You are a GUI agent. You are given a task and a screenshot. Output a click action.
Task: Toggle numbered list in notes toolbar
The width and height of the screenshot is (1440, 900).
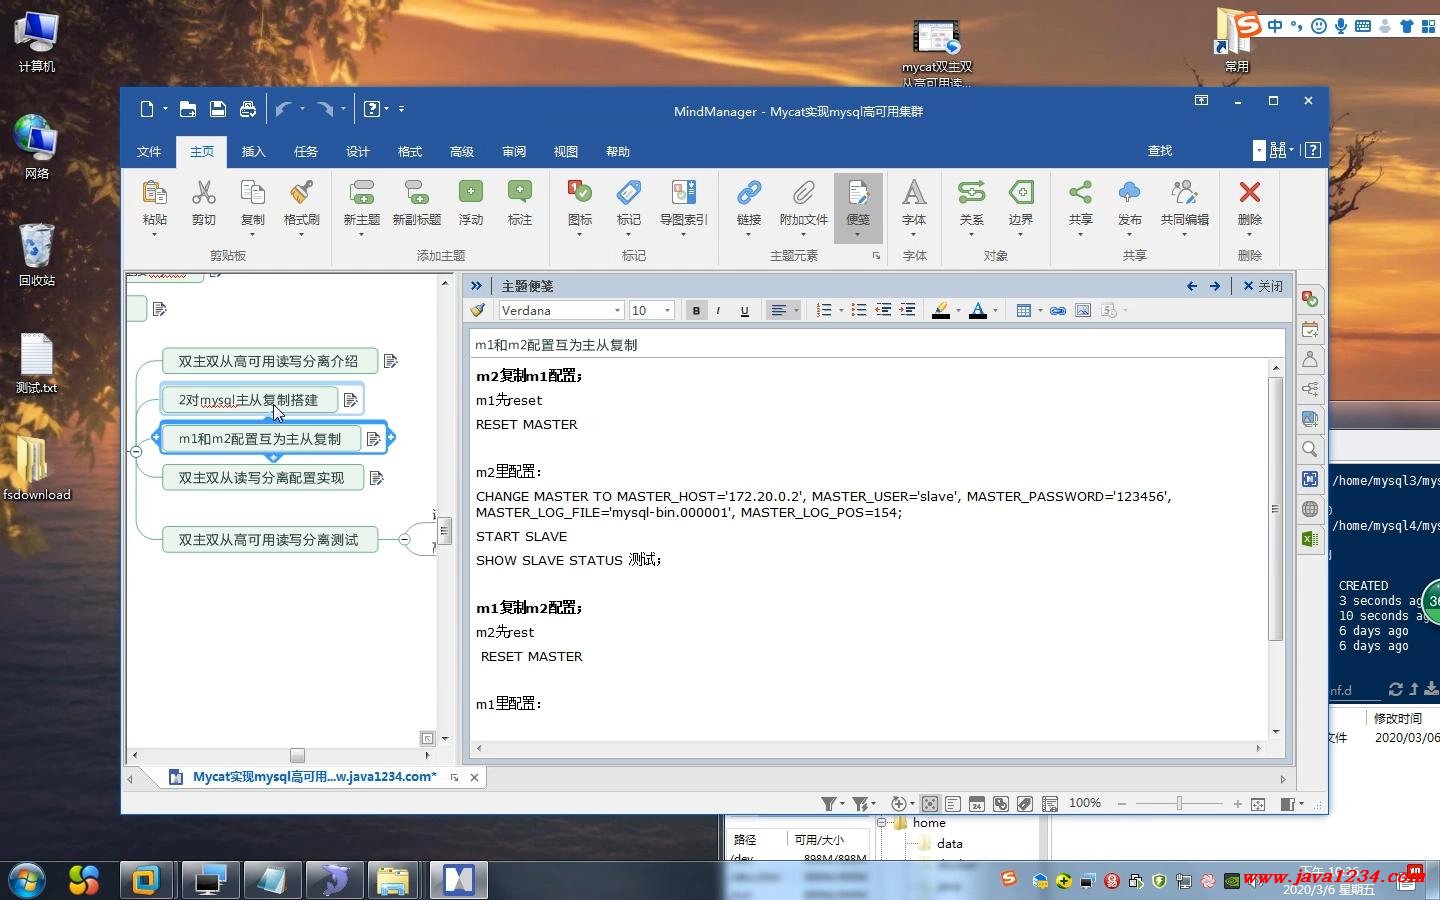[x=824, y=310]
